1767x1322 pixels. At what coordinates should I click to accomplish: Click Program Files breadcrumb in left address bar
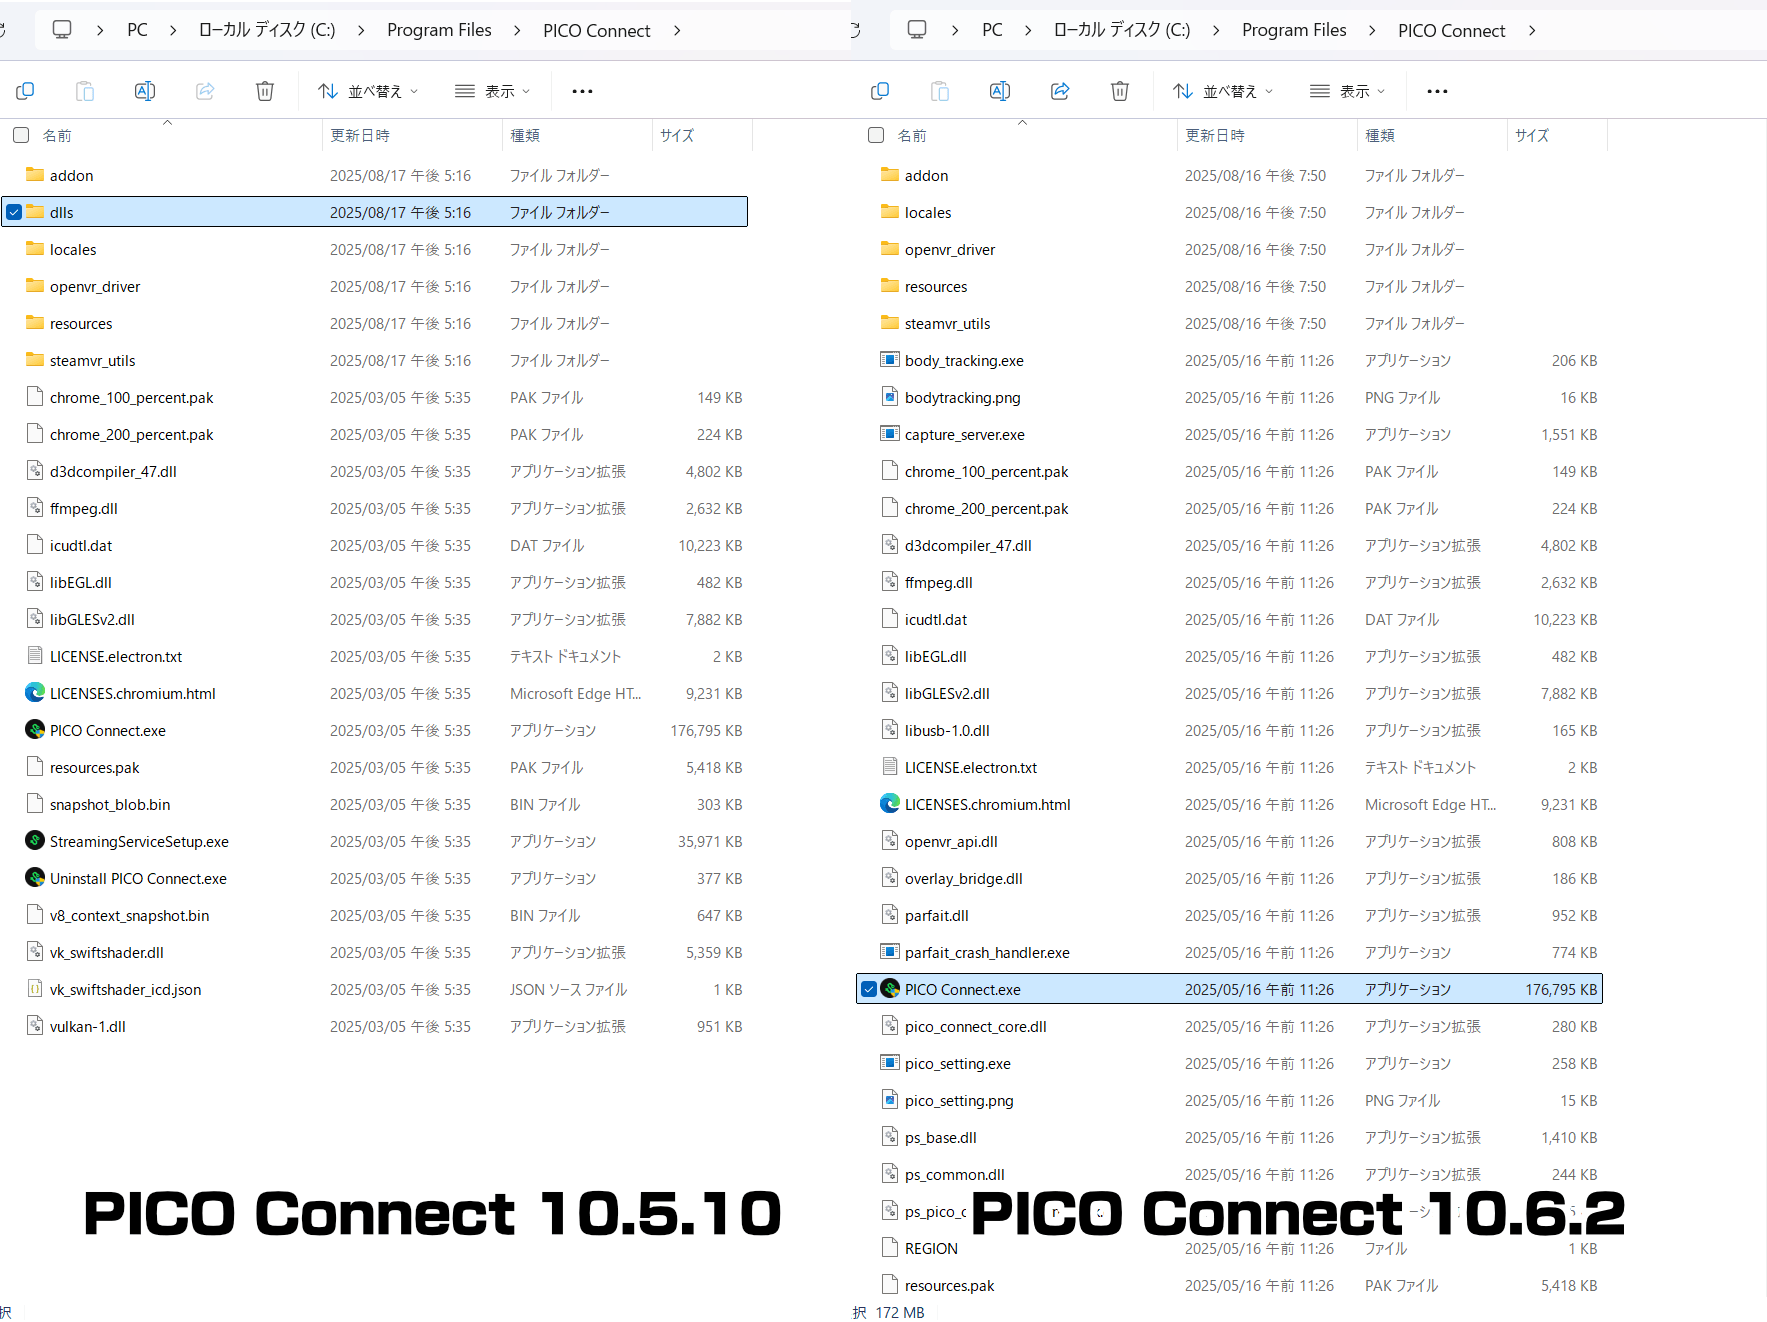click(439, 30)
